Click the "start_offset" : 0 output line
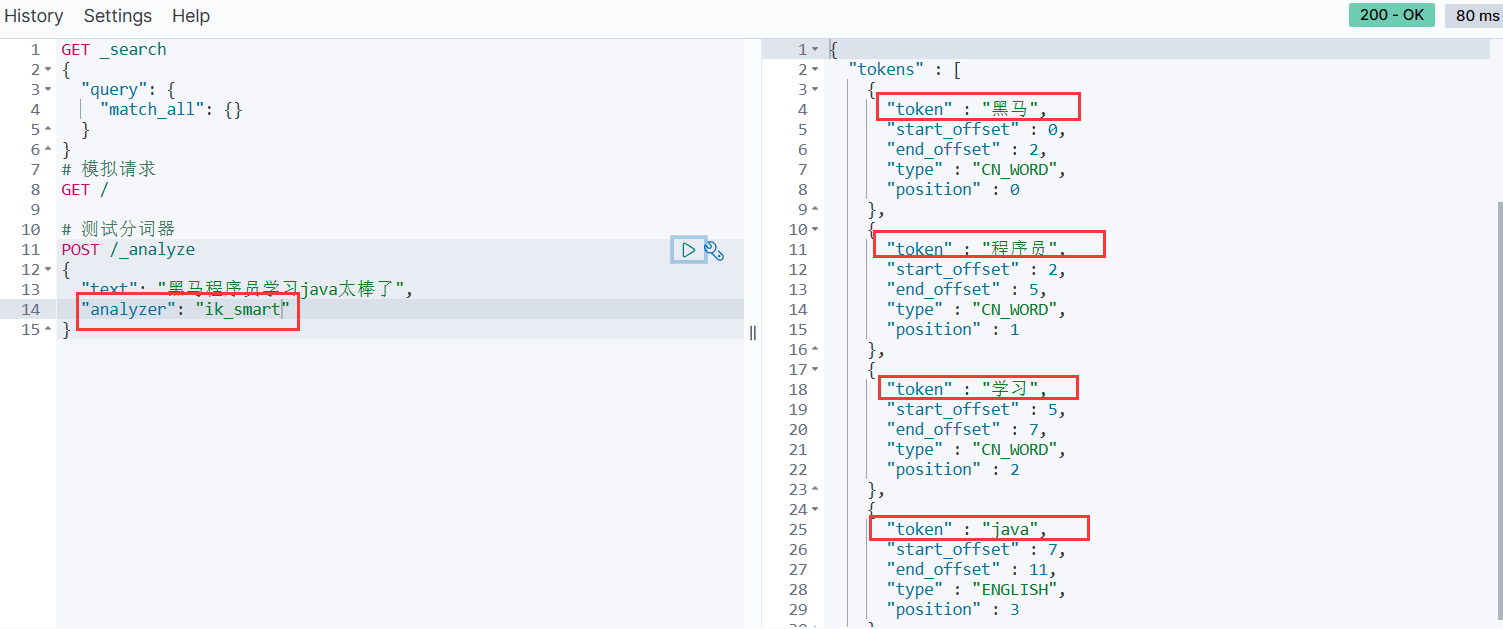 point(976,130)
